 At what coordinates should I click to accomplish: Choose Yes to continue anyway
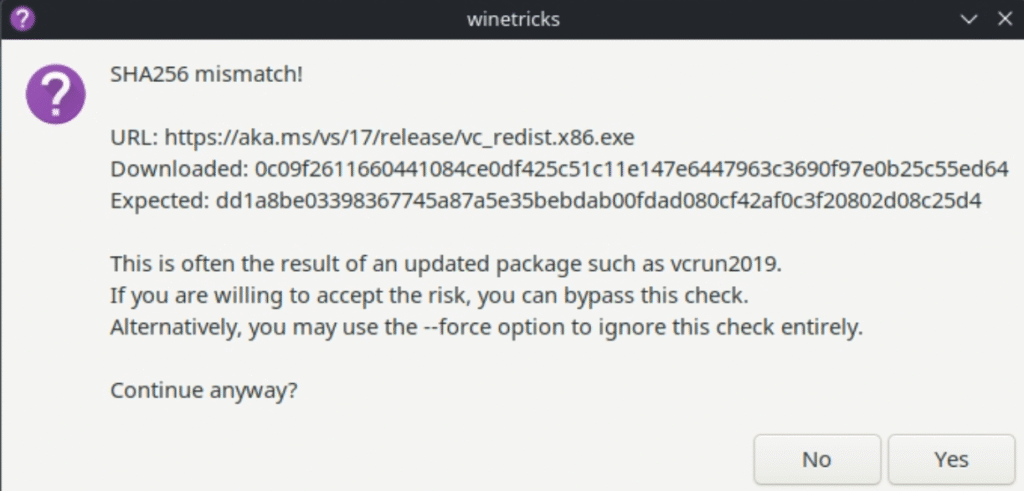coord(951,460)
